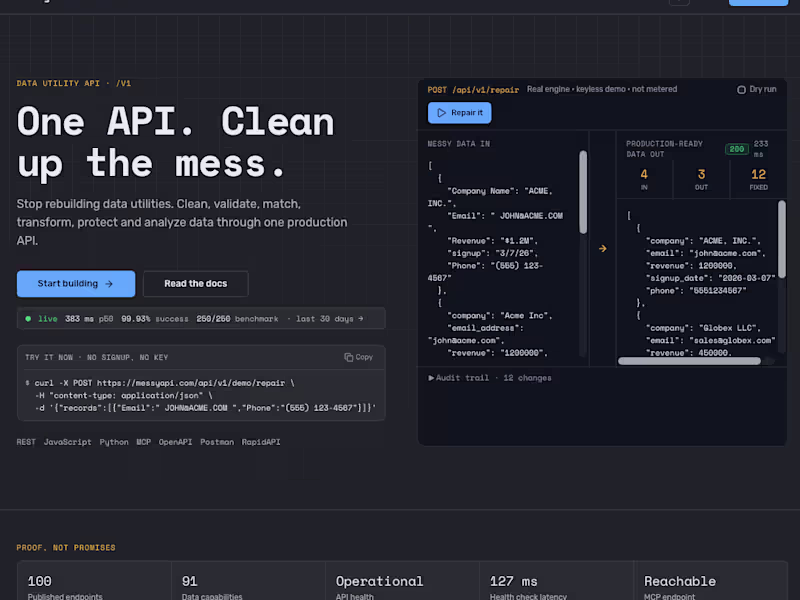
Task: Click the Data Out horizontal scrollbar
Action: click(689, 361)
